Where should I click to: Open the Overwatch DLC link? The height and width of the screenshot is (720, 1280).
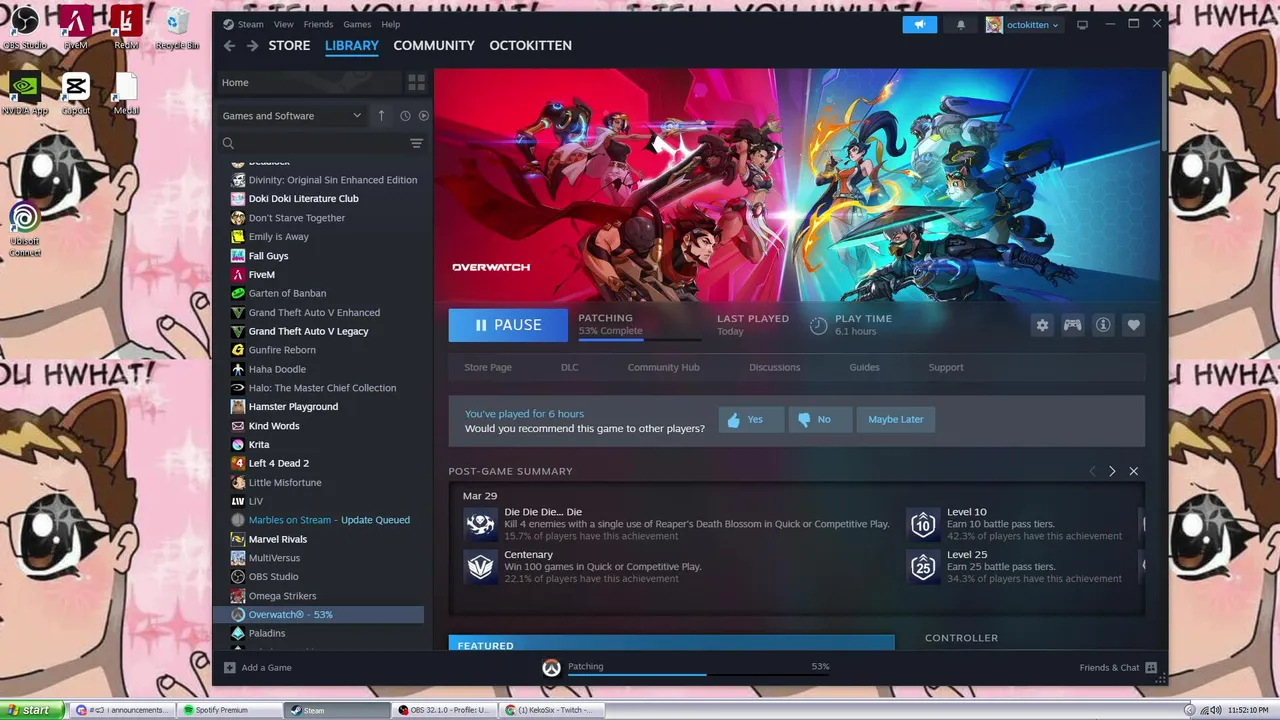click(x=569, y=368)
